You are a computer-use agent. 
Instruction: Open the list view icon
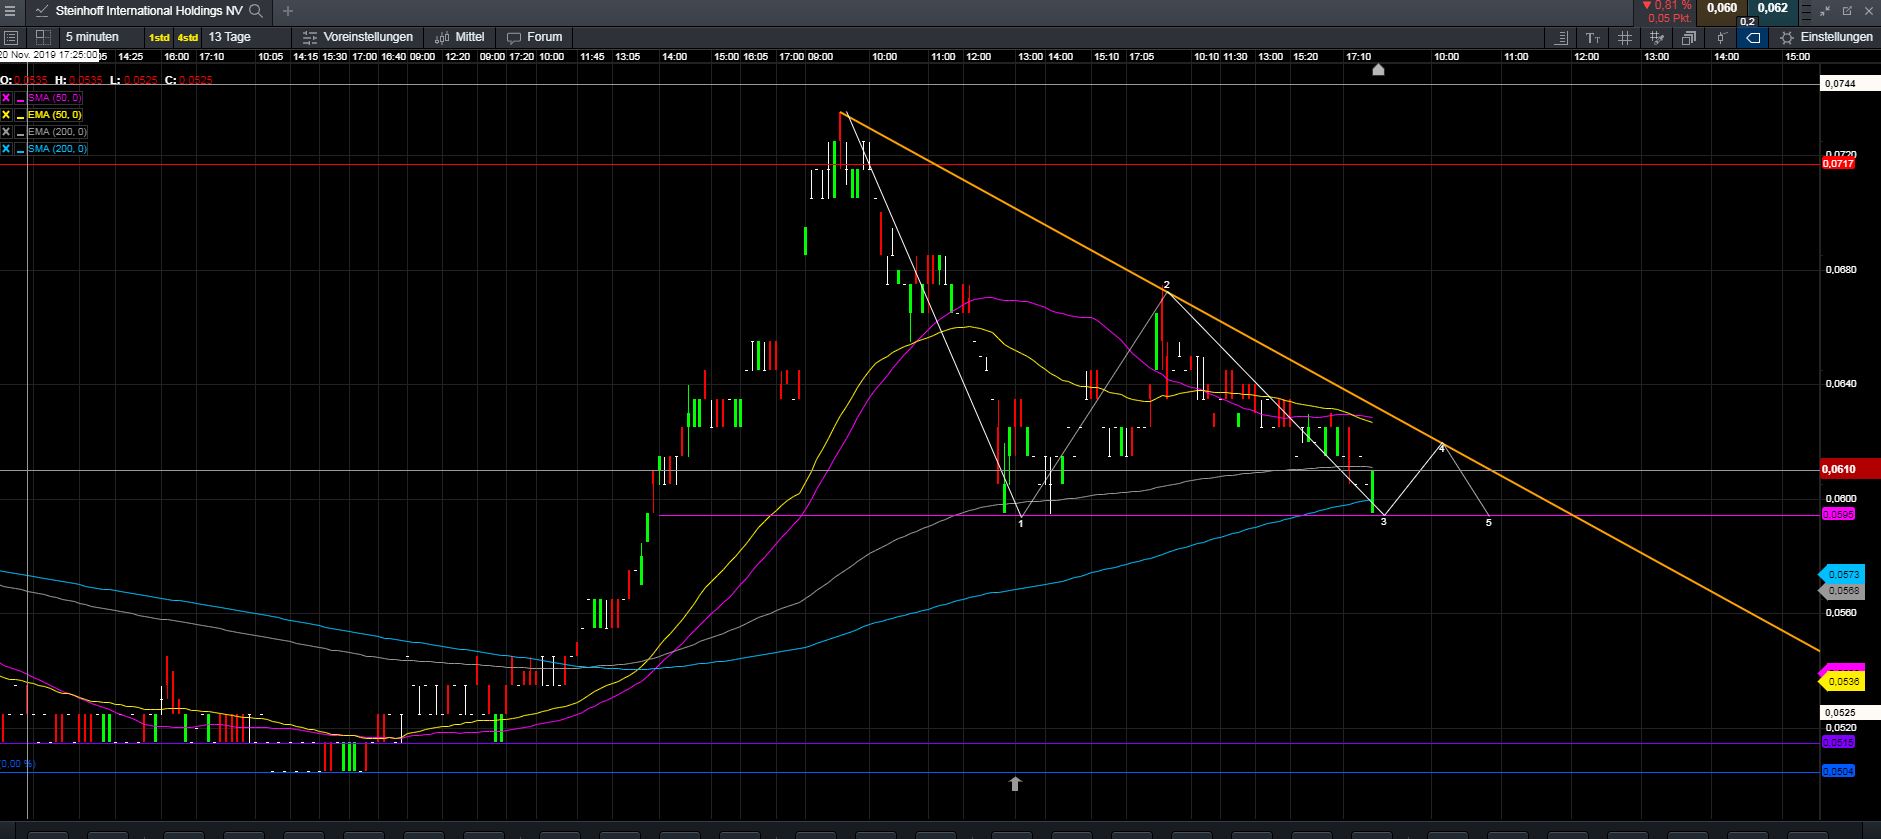point(11,37)
